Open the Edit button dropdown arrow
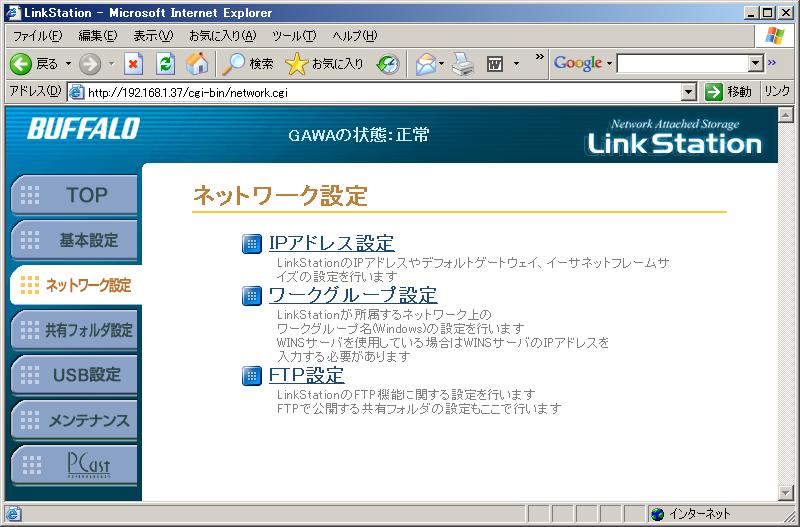 pyautogui.click(x=516, y=64)
